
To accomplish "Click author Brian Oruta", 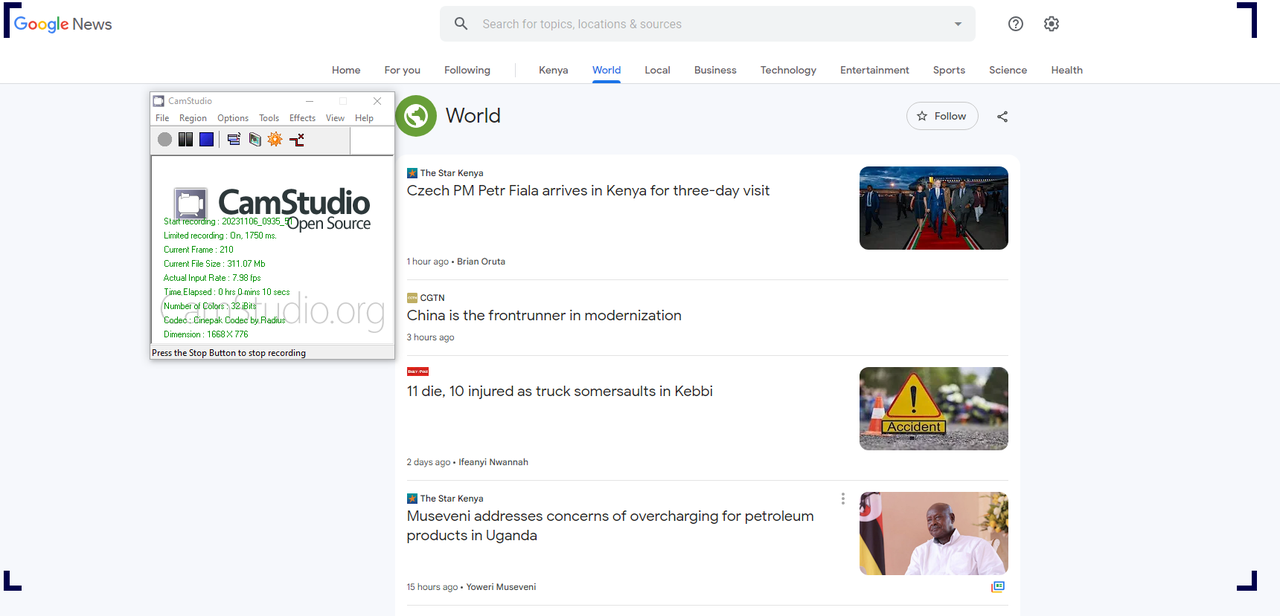I will (481, 262).
